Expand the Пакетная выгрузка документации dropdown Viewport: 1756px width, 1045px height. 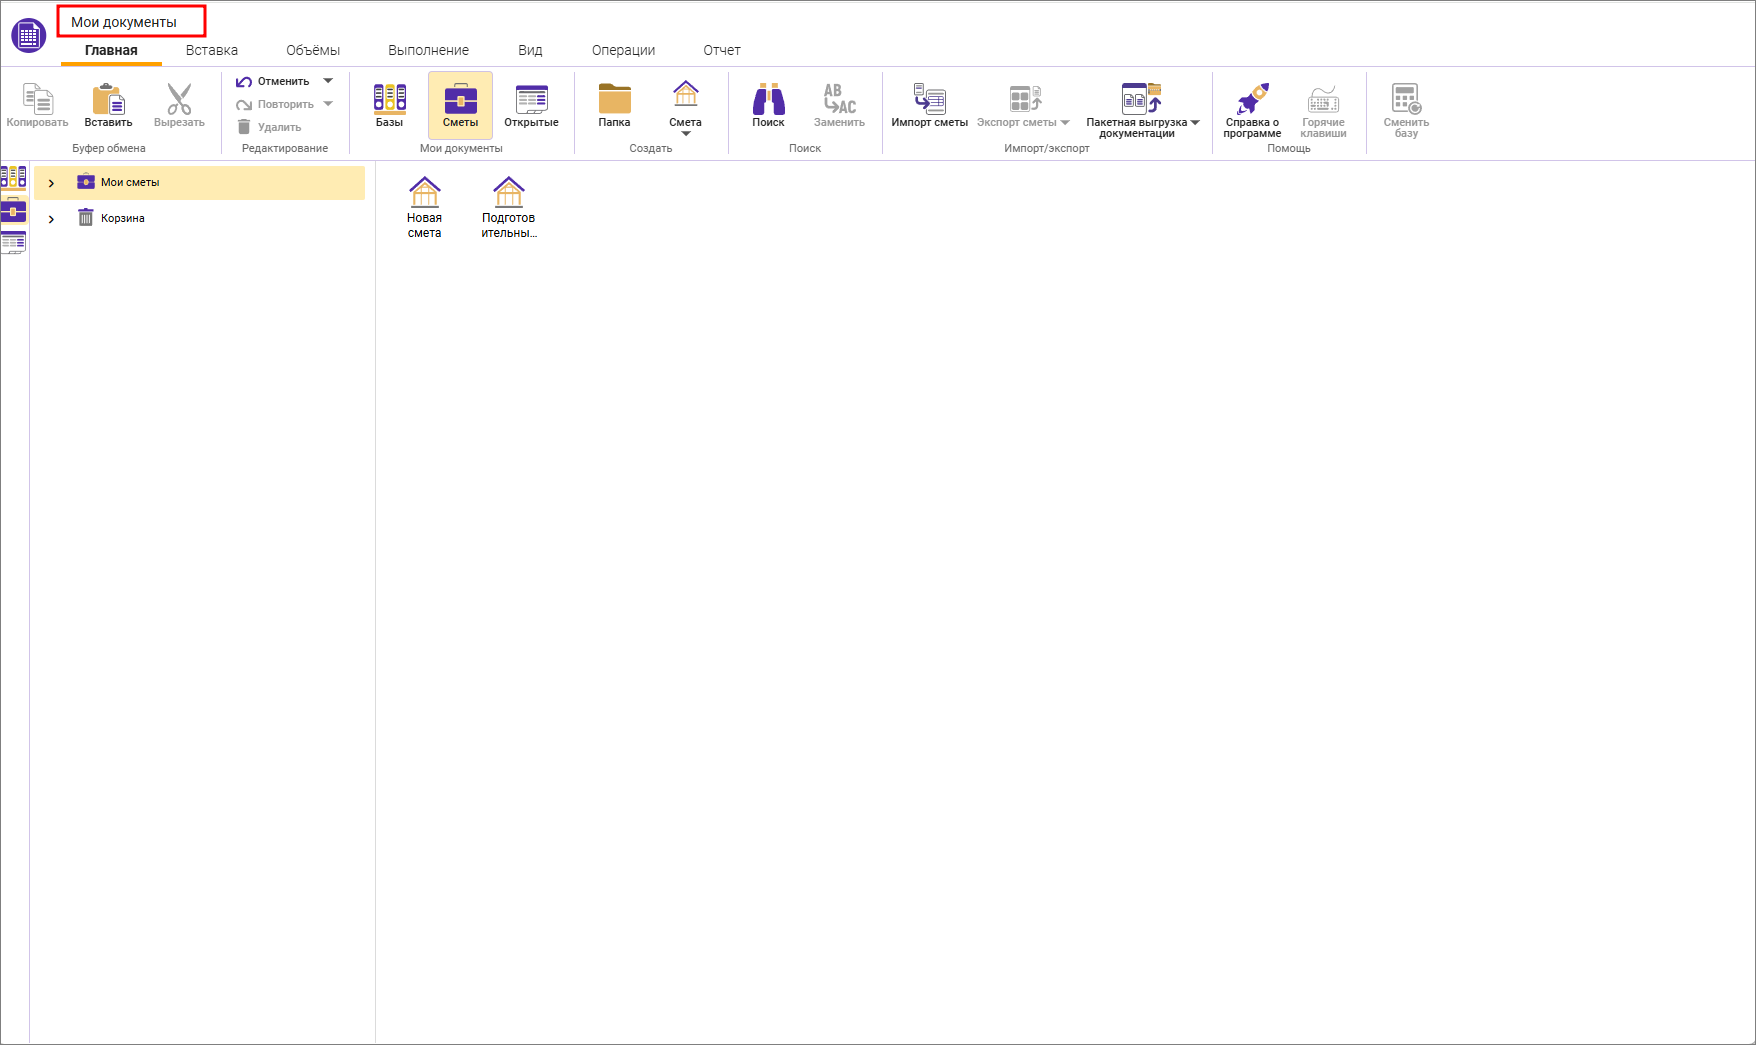tap(1195, 123)
